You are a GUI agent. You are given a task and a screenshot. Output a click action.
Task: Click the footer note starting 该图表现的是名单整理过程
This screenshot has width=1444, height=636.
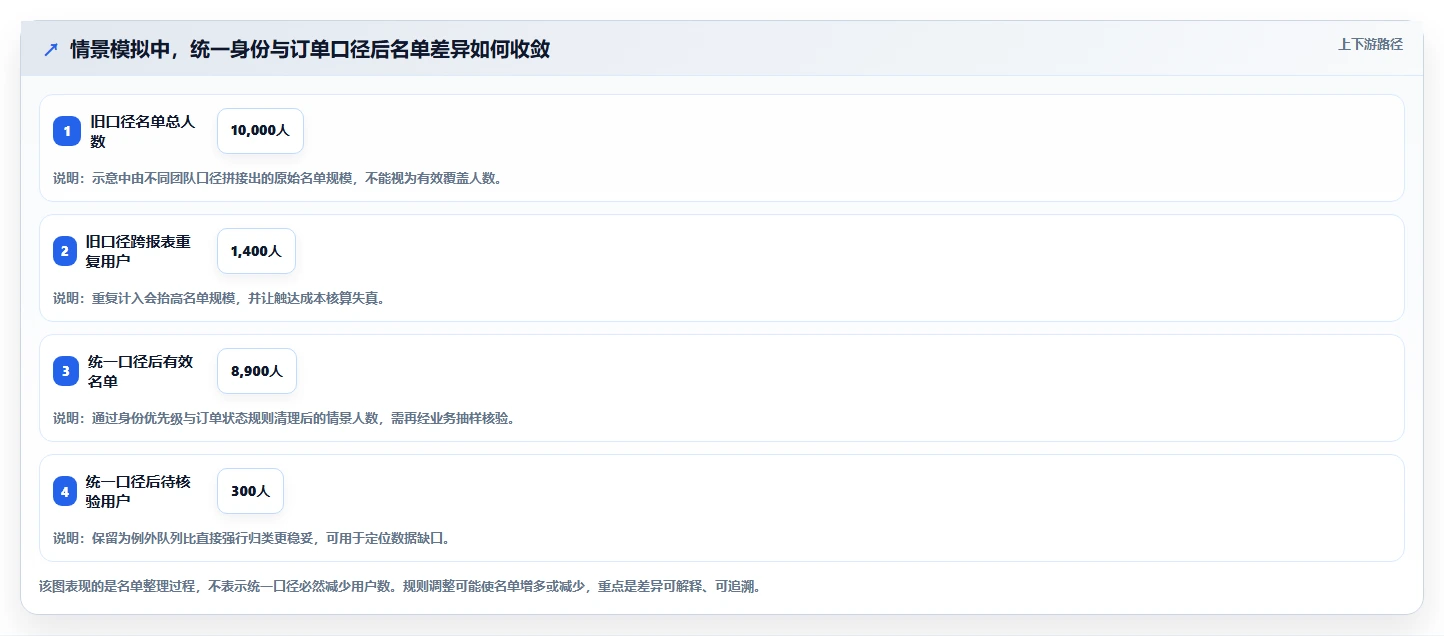400,586
